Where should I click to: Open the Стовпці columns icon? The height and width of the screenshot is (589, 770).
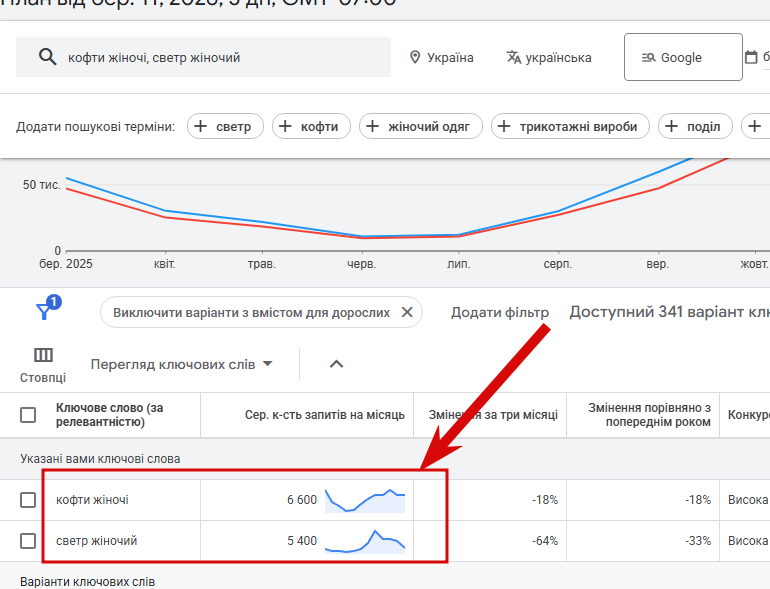[x=43, y=355]
